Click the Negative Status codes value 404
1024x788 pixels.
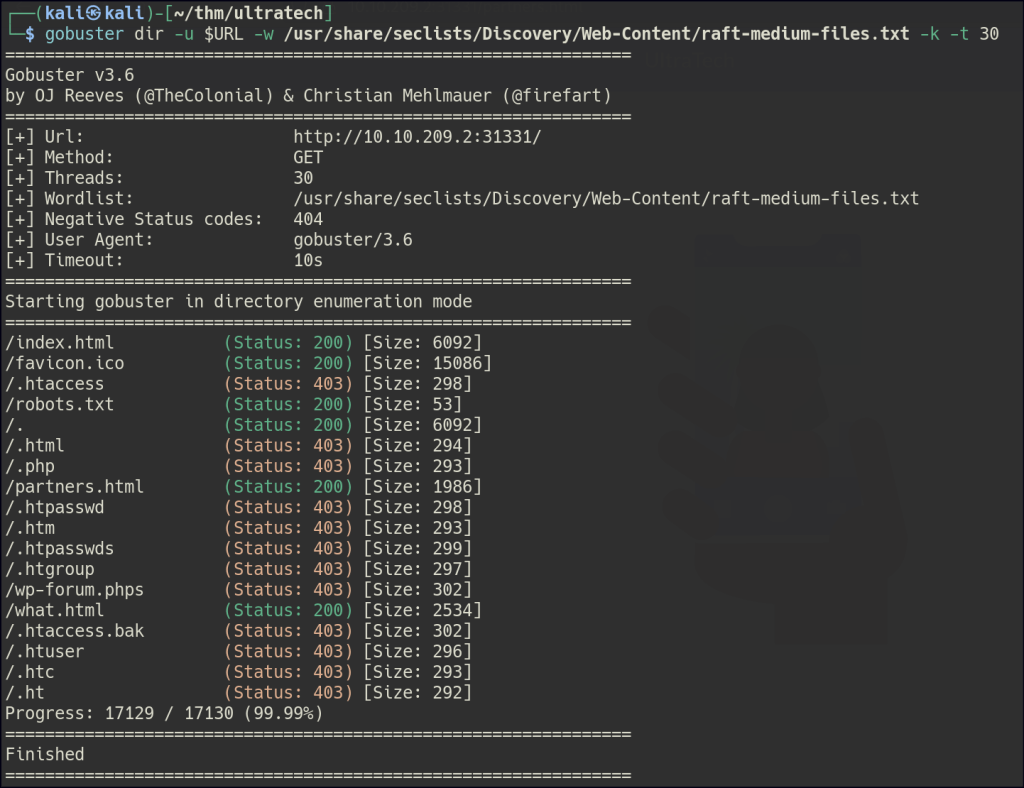tap(308, 219)
